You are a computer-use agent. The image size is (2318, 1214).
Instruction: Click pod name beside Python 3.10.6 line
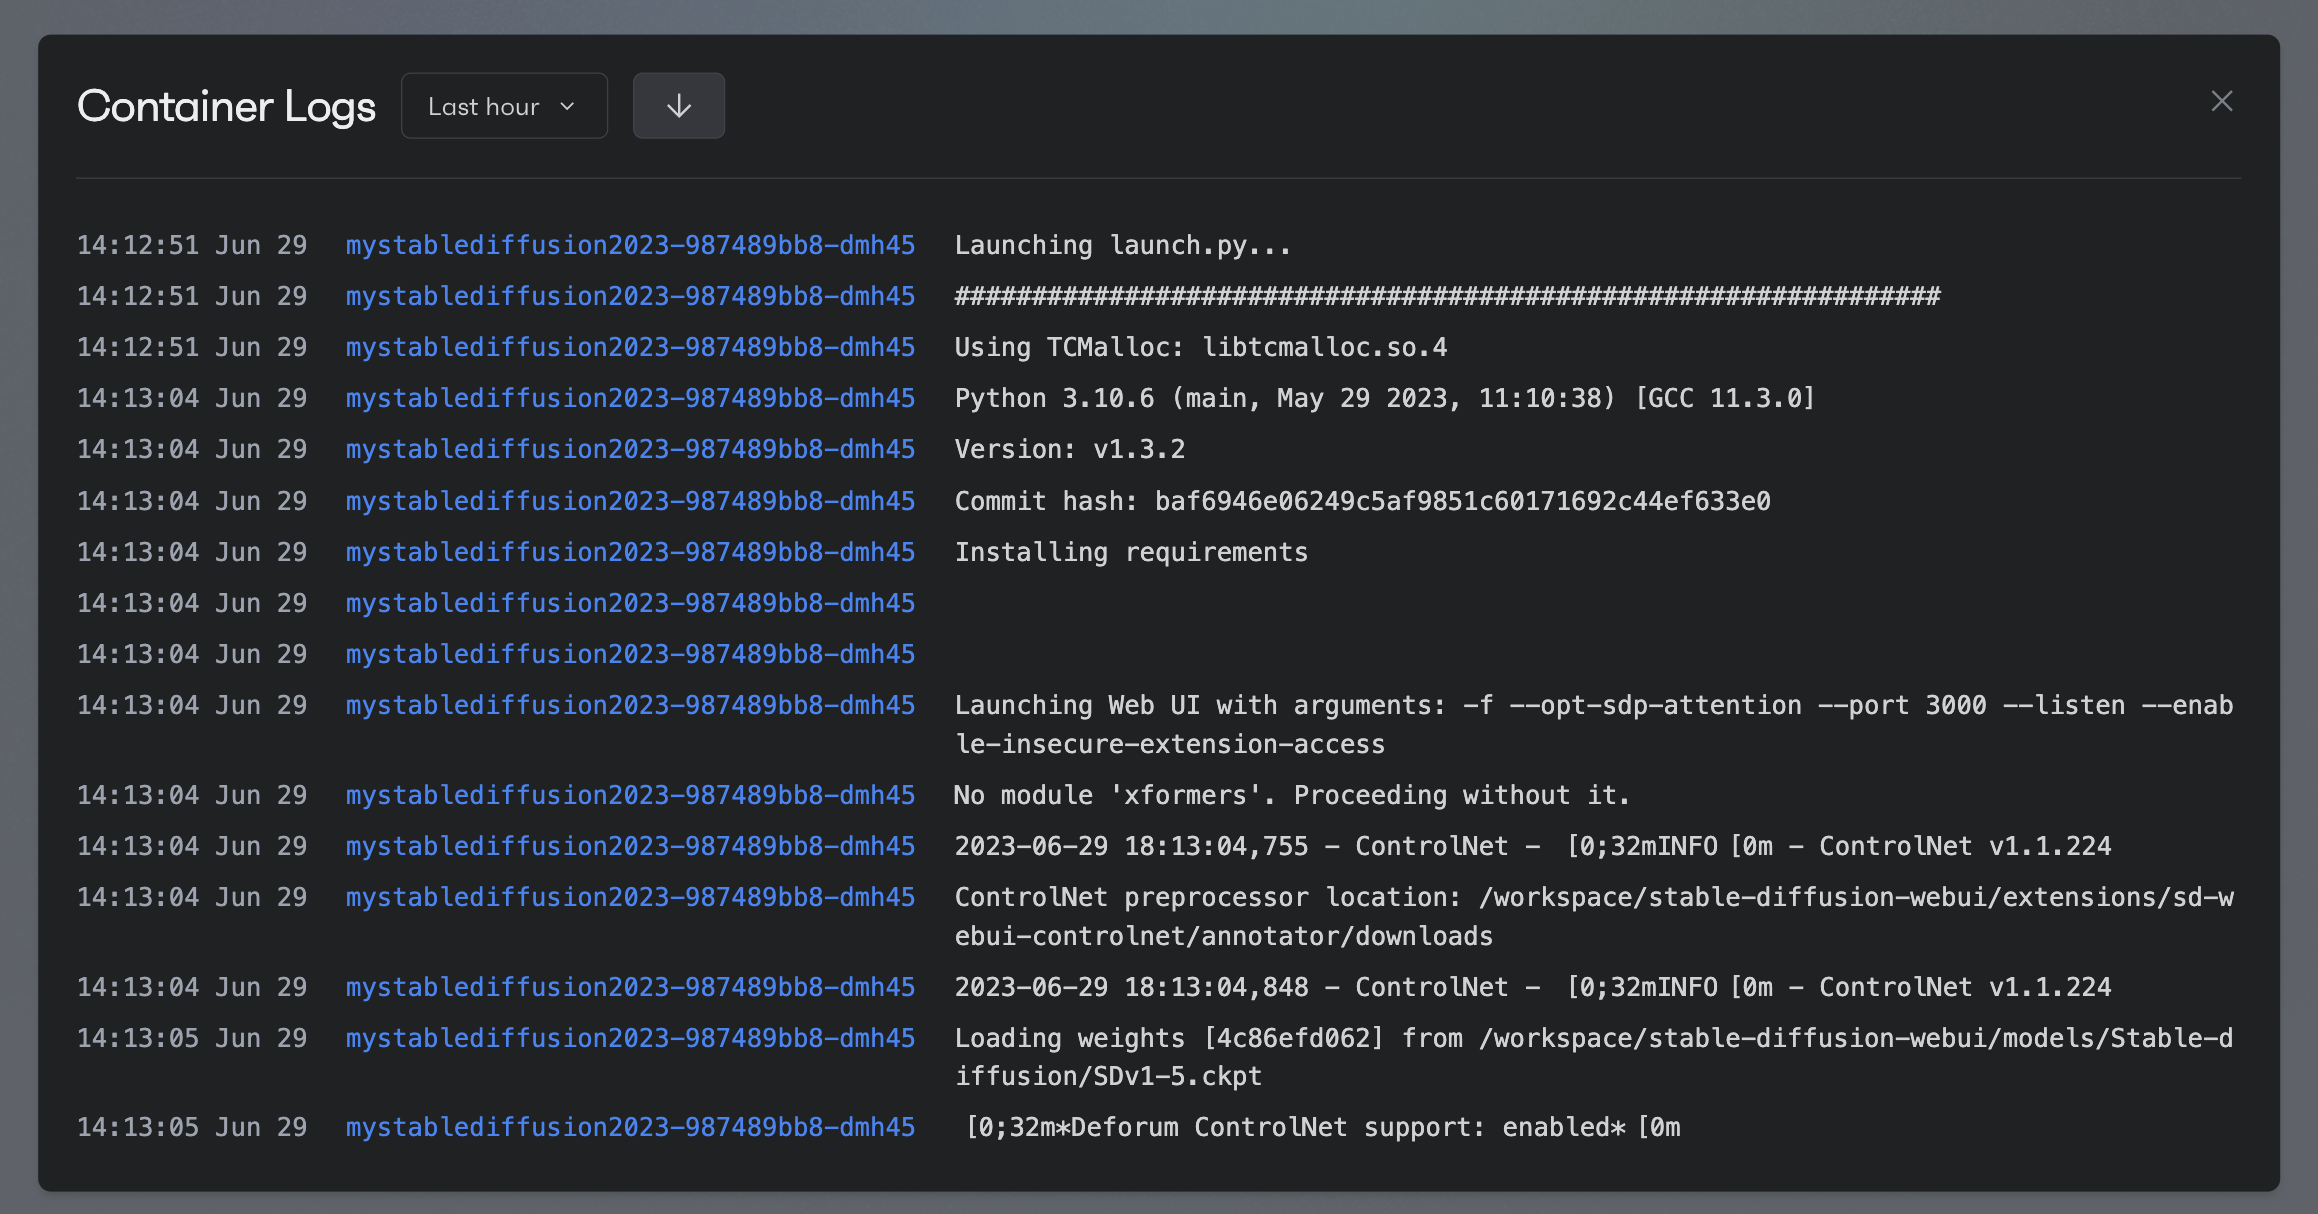(x=630, y=398)
